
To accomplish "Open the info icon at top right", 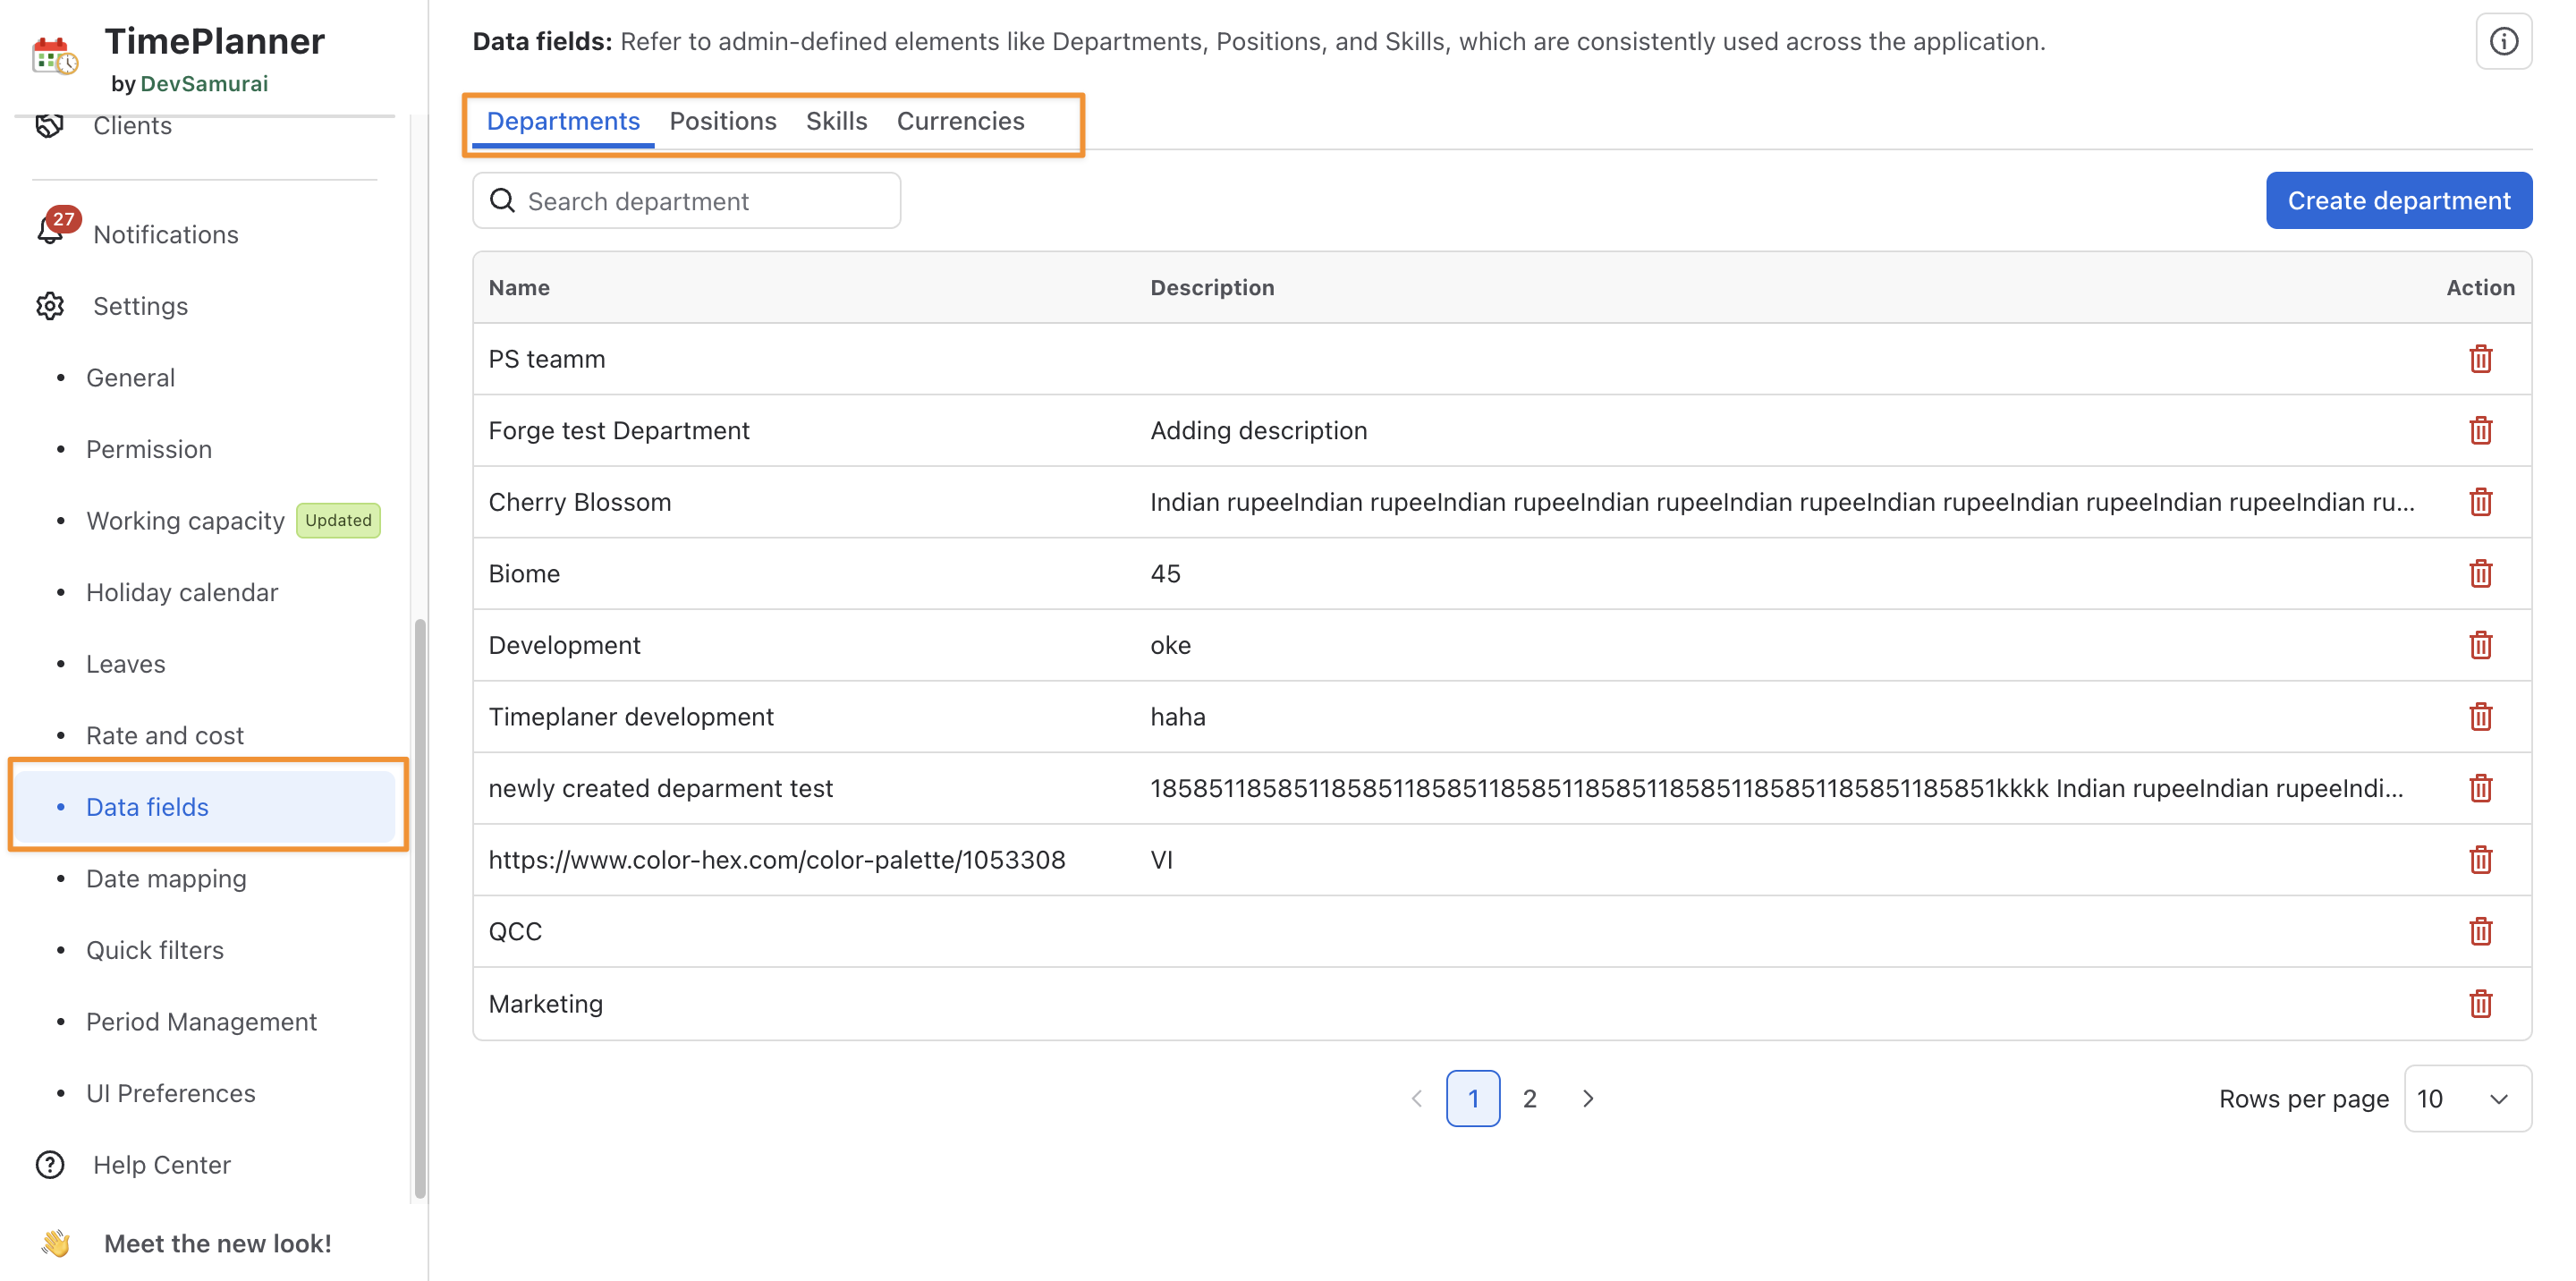I will (x=2503, y=42).
